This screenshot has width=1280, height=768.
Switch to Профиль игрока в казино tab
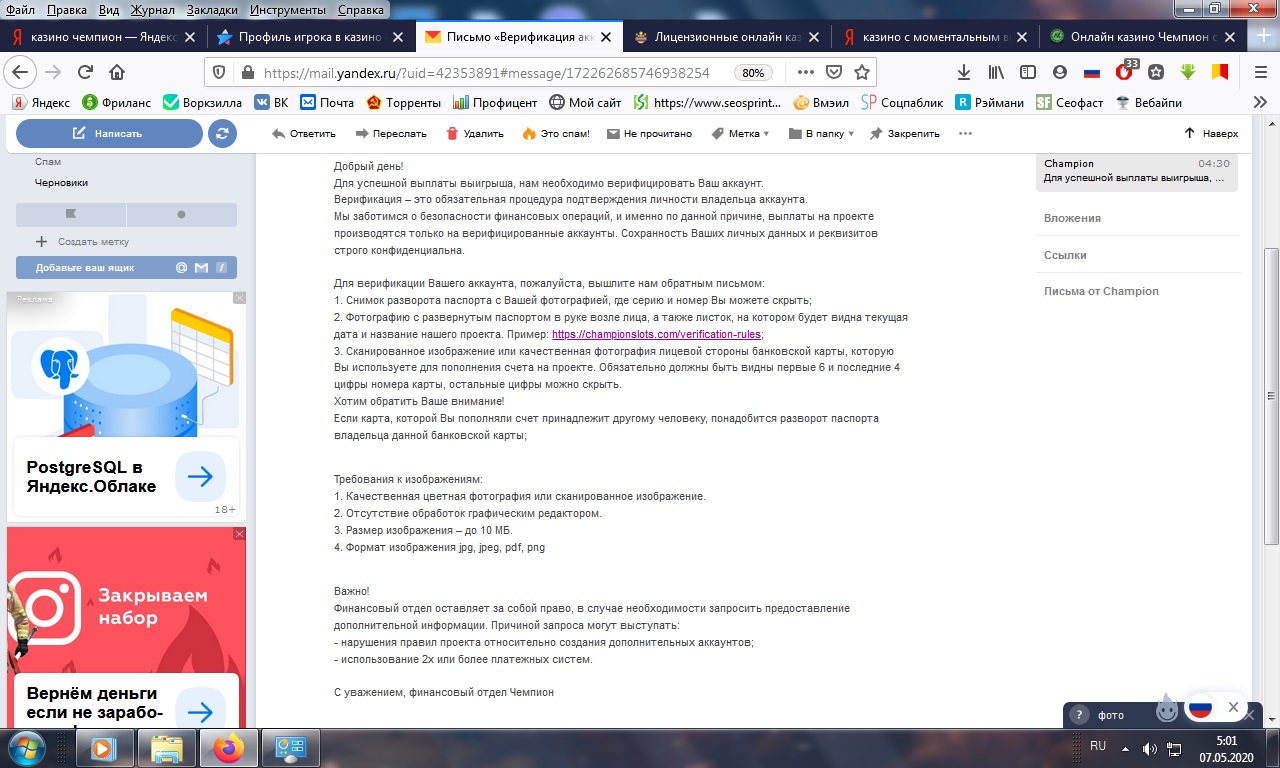310,37
